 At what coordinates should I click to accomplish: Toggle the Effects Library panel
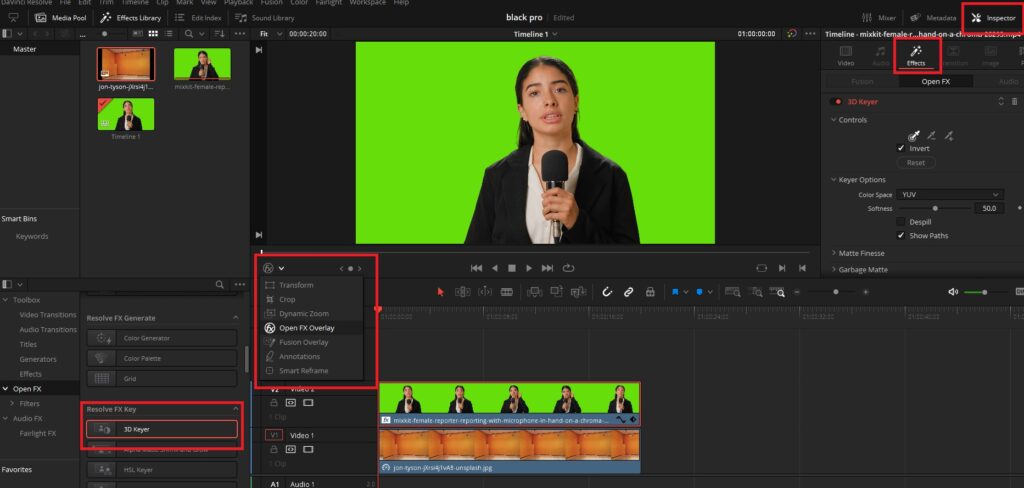(x=130, y=18)
